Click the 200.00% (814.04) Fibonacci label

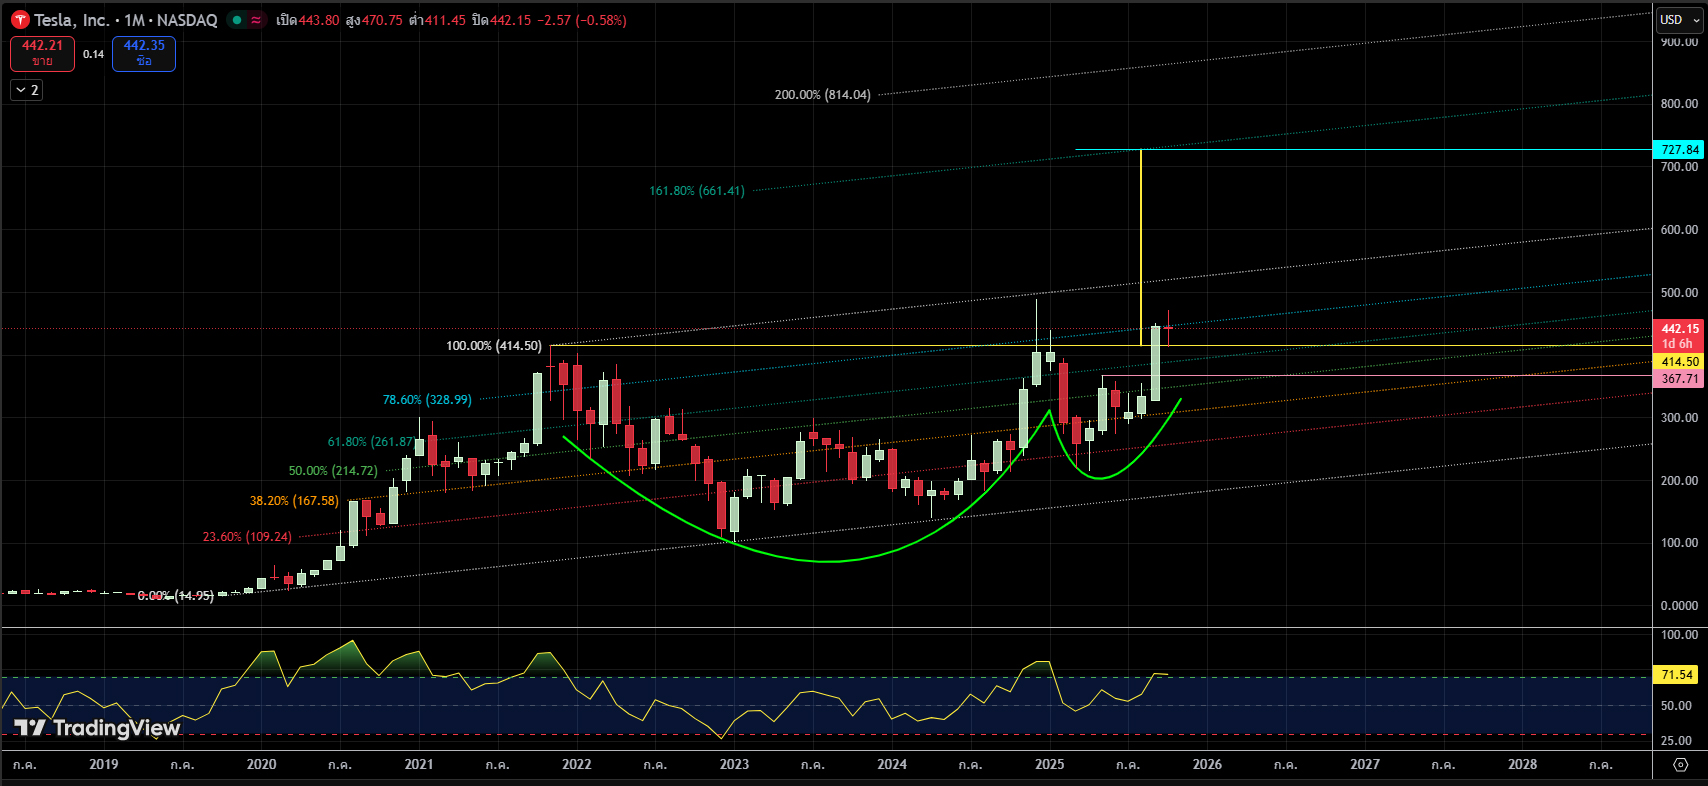coord(823,95)
